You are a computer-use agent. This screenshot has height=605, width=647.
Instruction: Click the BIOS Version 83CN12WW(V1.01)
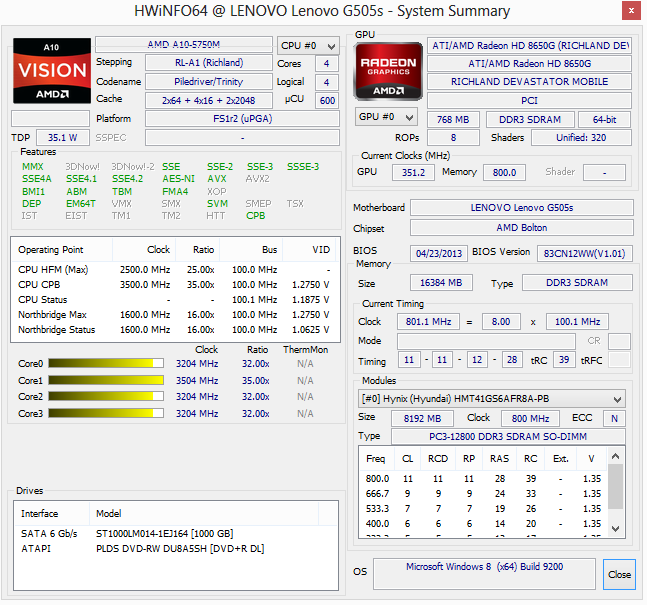point(584,253)
